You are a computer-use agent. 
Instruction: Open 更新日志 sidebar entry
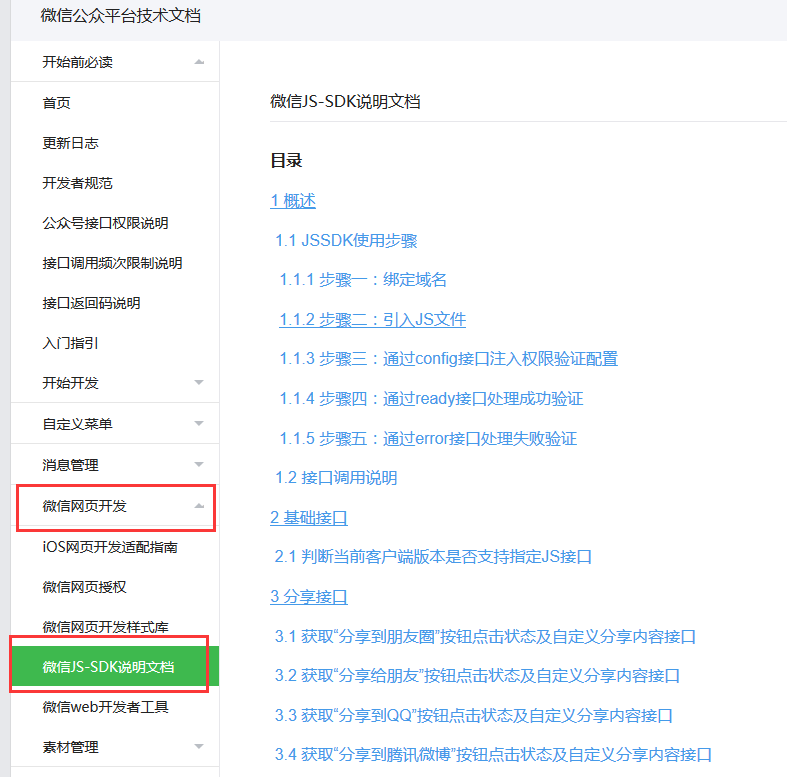point(70,143)
